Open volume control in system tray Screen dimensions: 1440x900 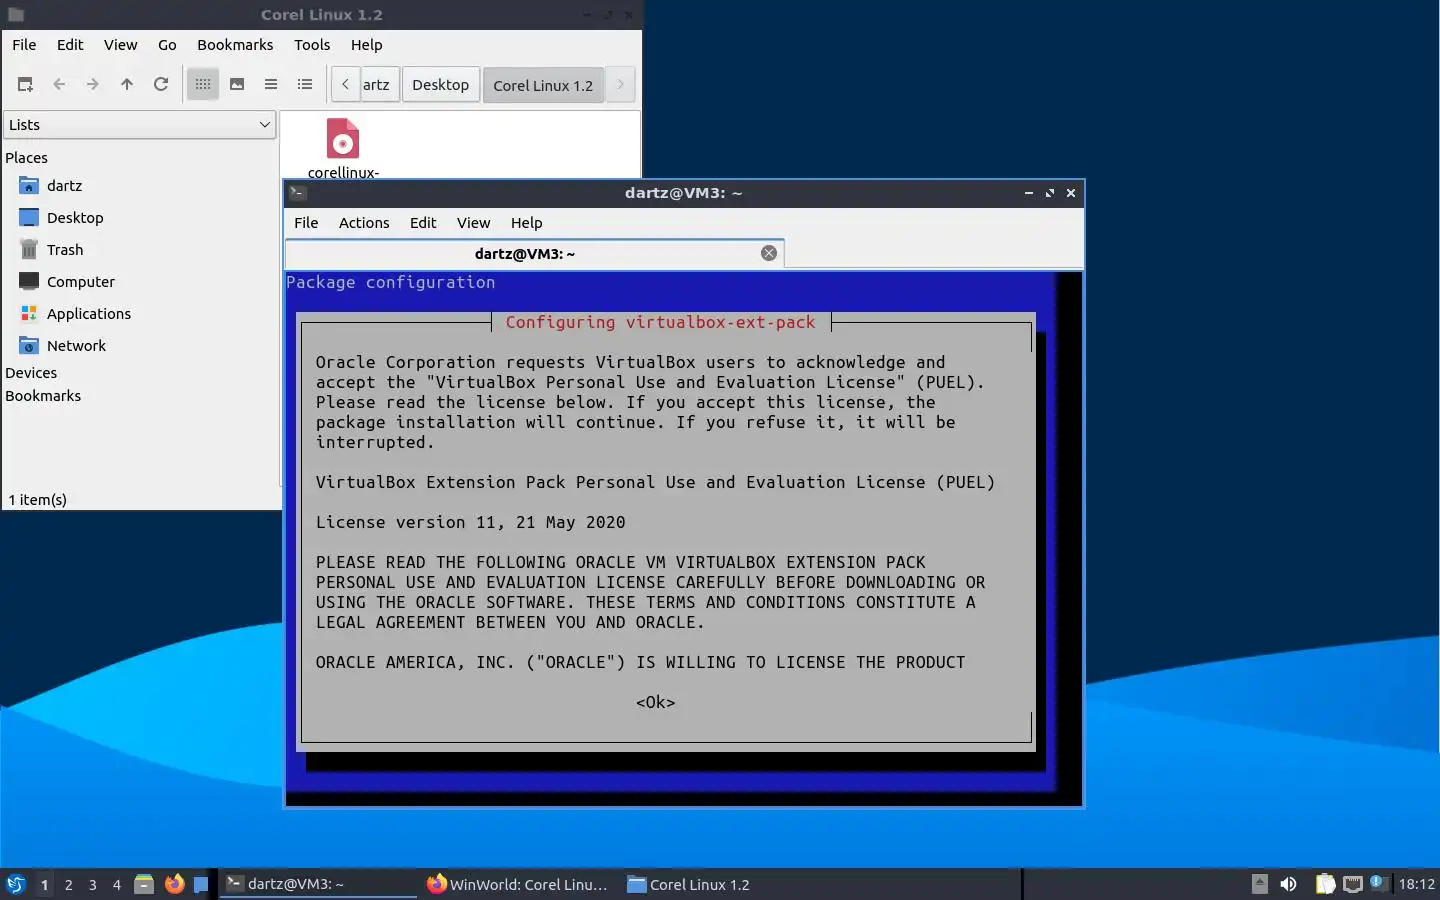pos(1289,884)
